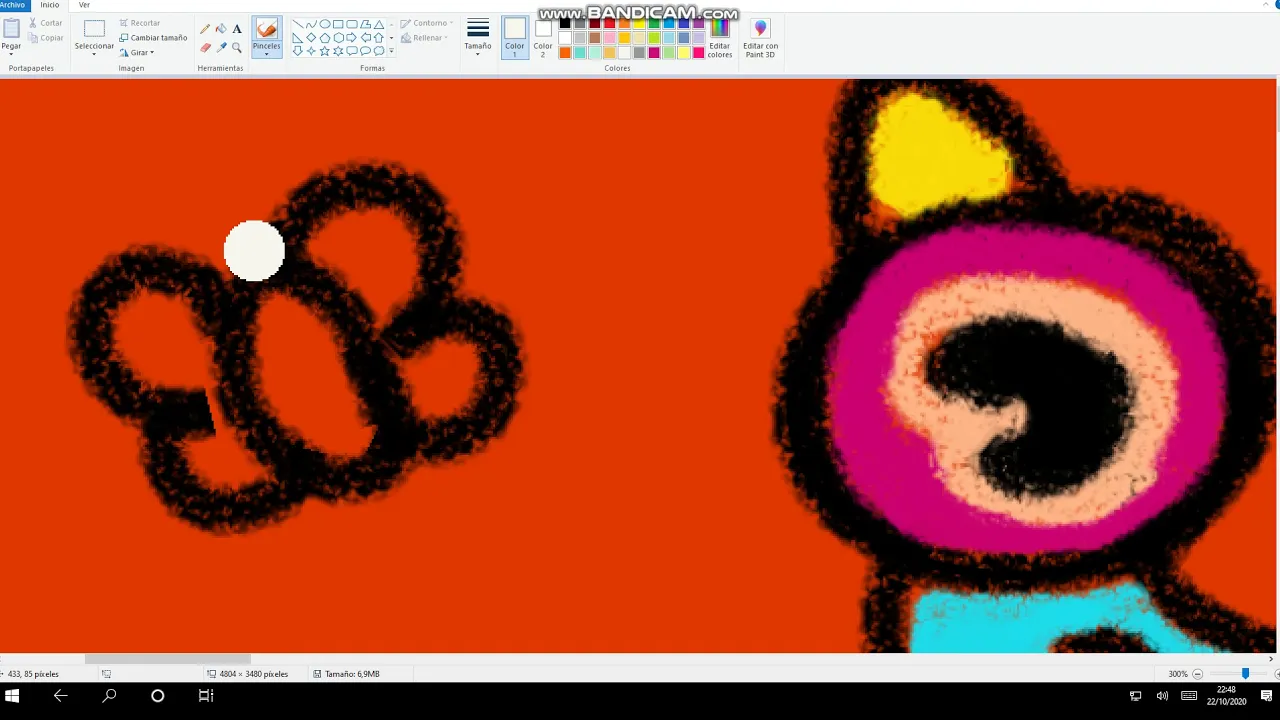1280x720 pixels.
Task: Choose the Diamond shape
Action: [x=311, y=38]
